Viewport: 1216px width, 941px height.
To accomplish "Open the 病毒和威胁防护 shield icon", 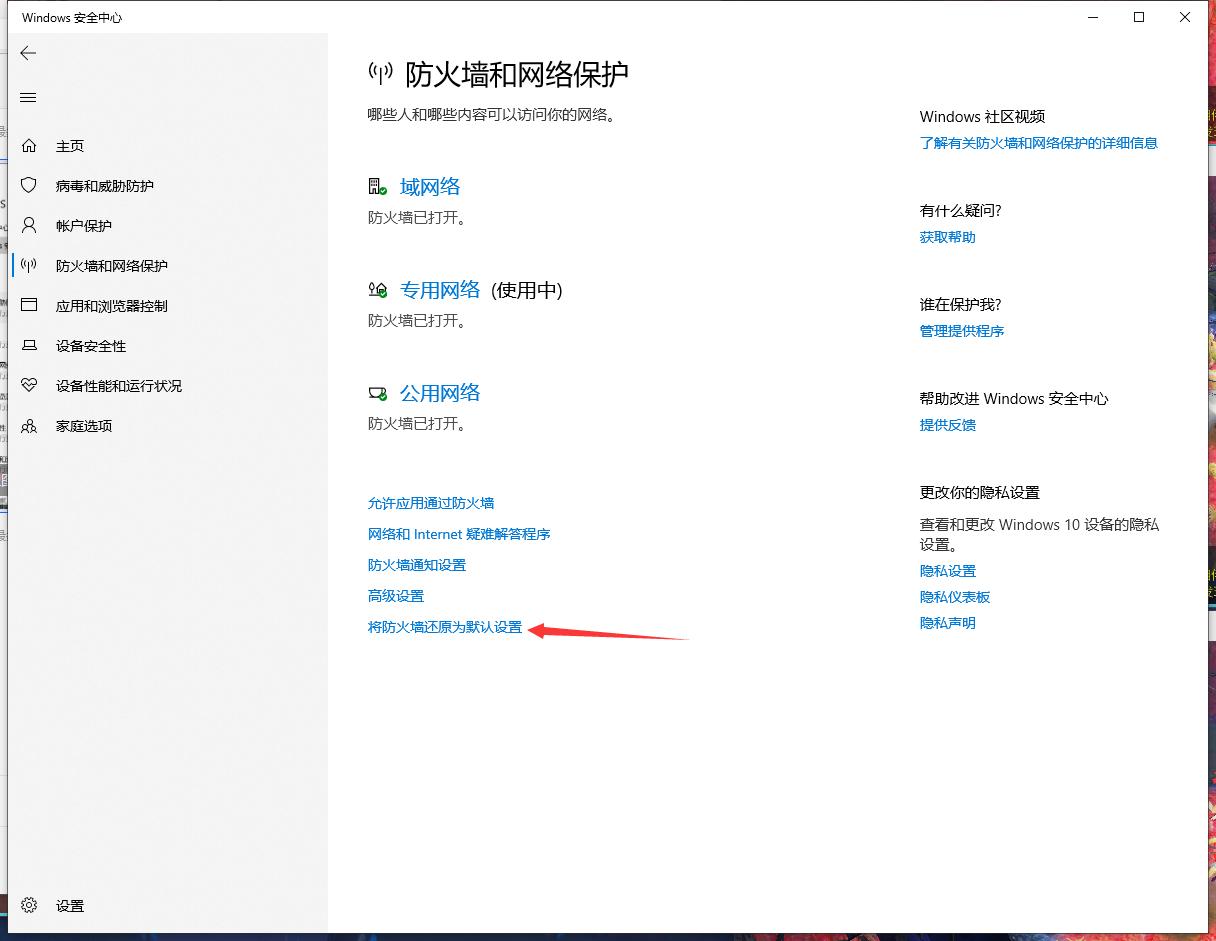I will click(x=31, y=185).
